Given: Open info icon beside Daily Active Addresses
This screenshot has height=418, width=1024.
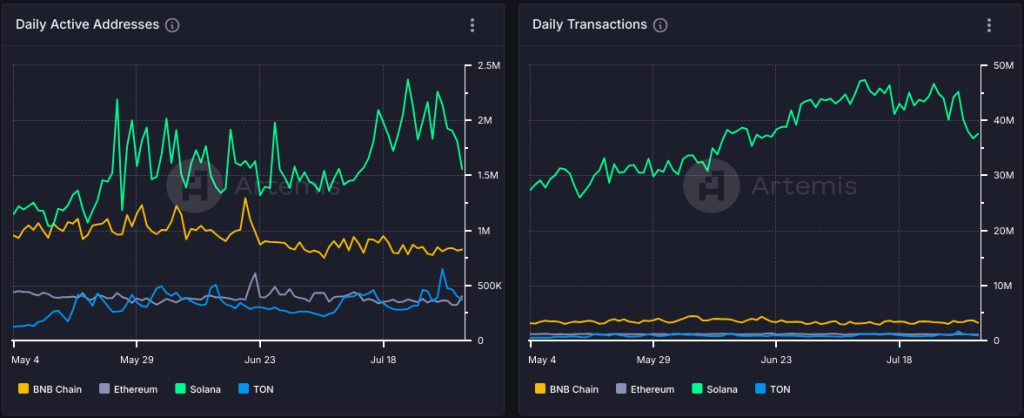Looking at the screenshot, I should tap(172, 25).
